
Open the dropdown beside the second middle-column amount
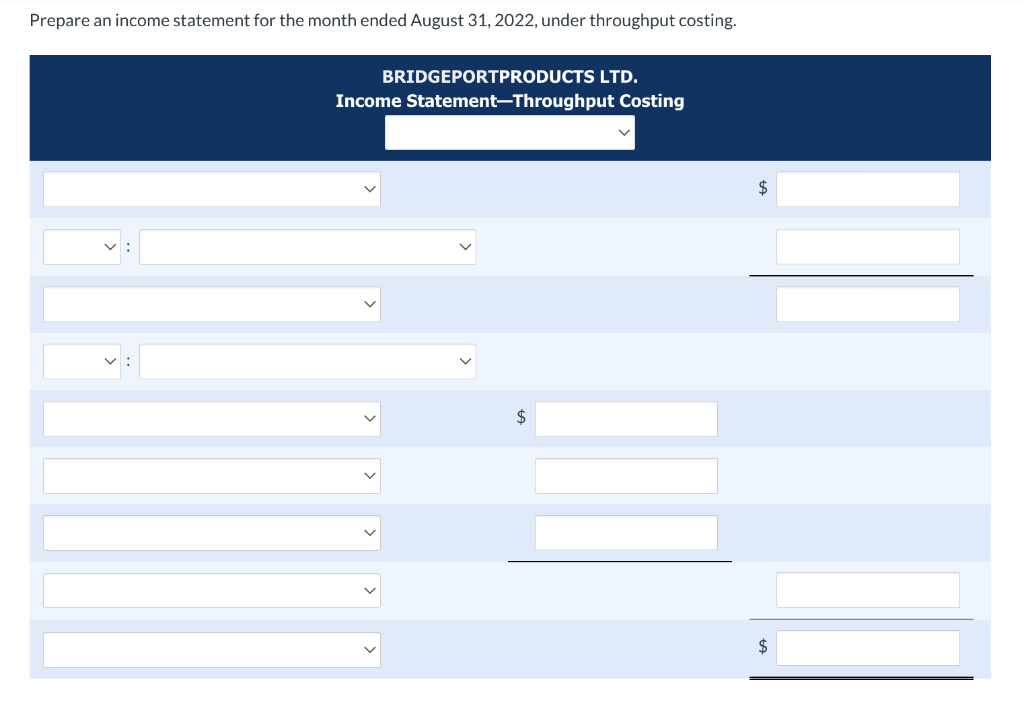pos(211,476)
